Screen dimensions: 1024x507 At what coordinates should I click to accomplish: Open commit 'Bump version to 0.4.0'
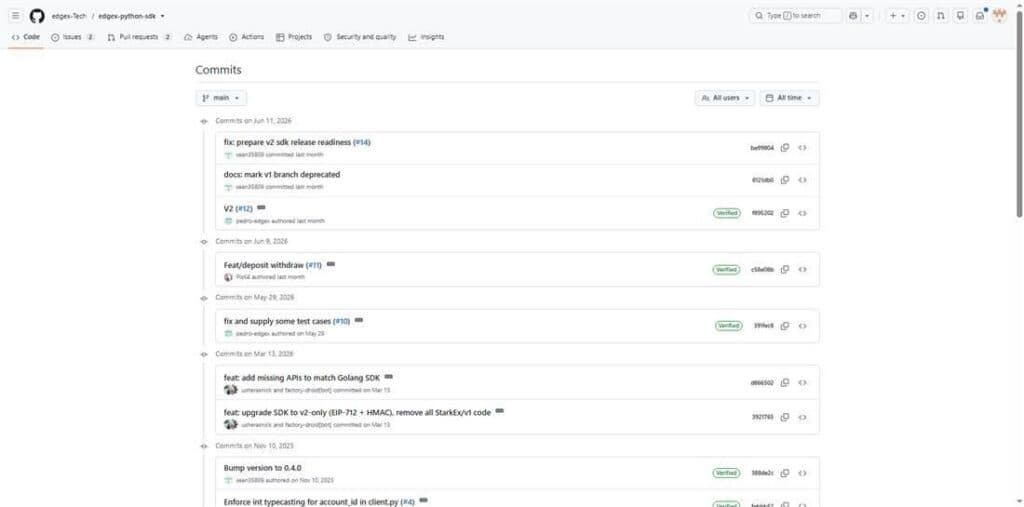pyautogui.click(x=263, y=468)
